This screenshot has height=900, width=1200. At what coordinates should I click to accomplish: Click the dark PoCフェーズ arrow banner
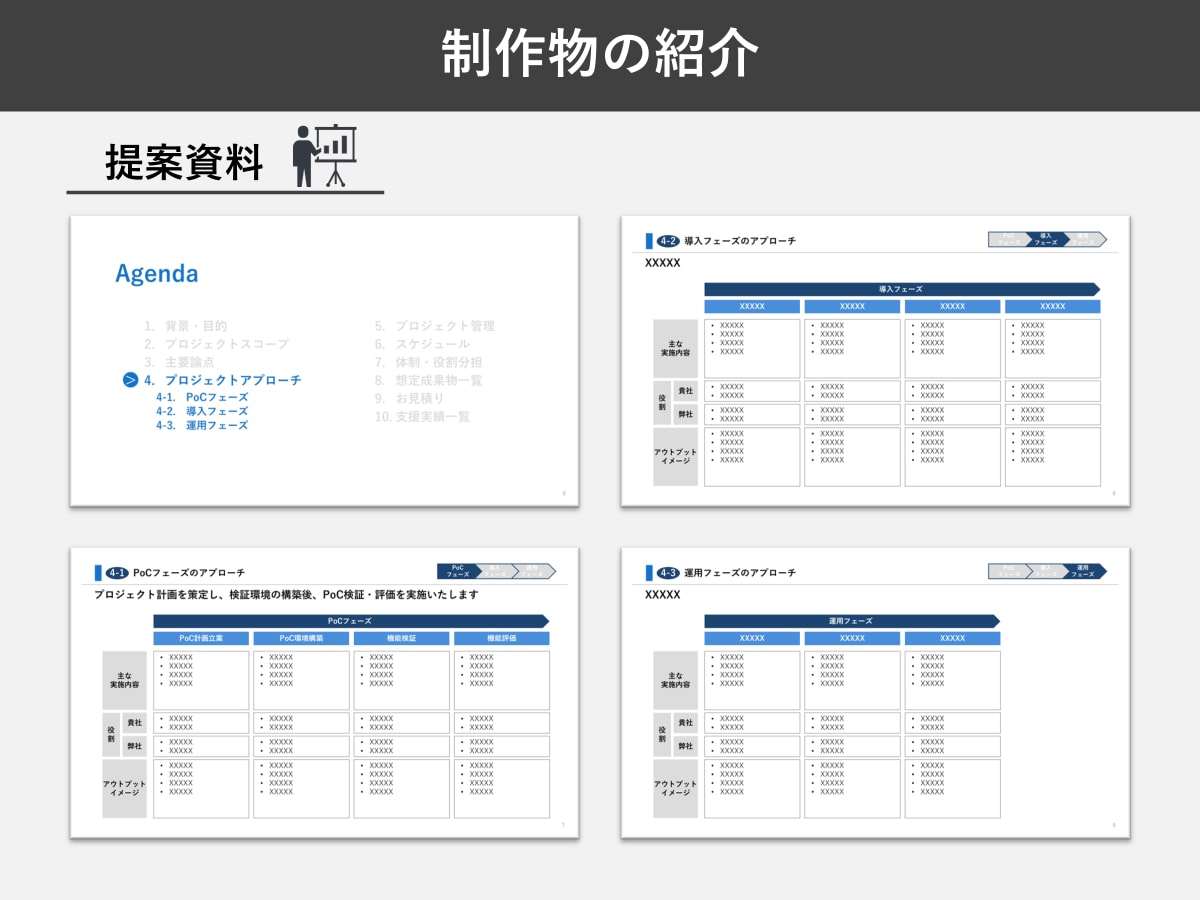tap(350, 621)
